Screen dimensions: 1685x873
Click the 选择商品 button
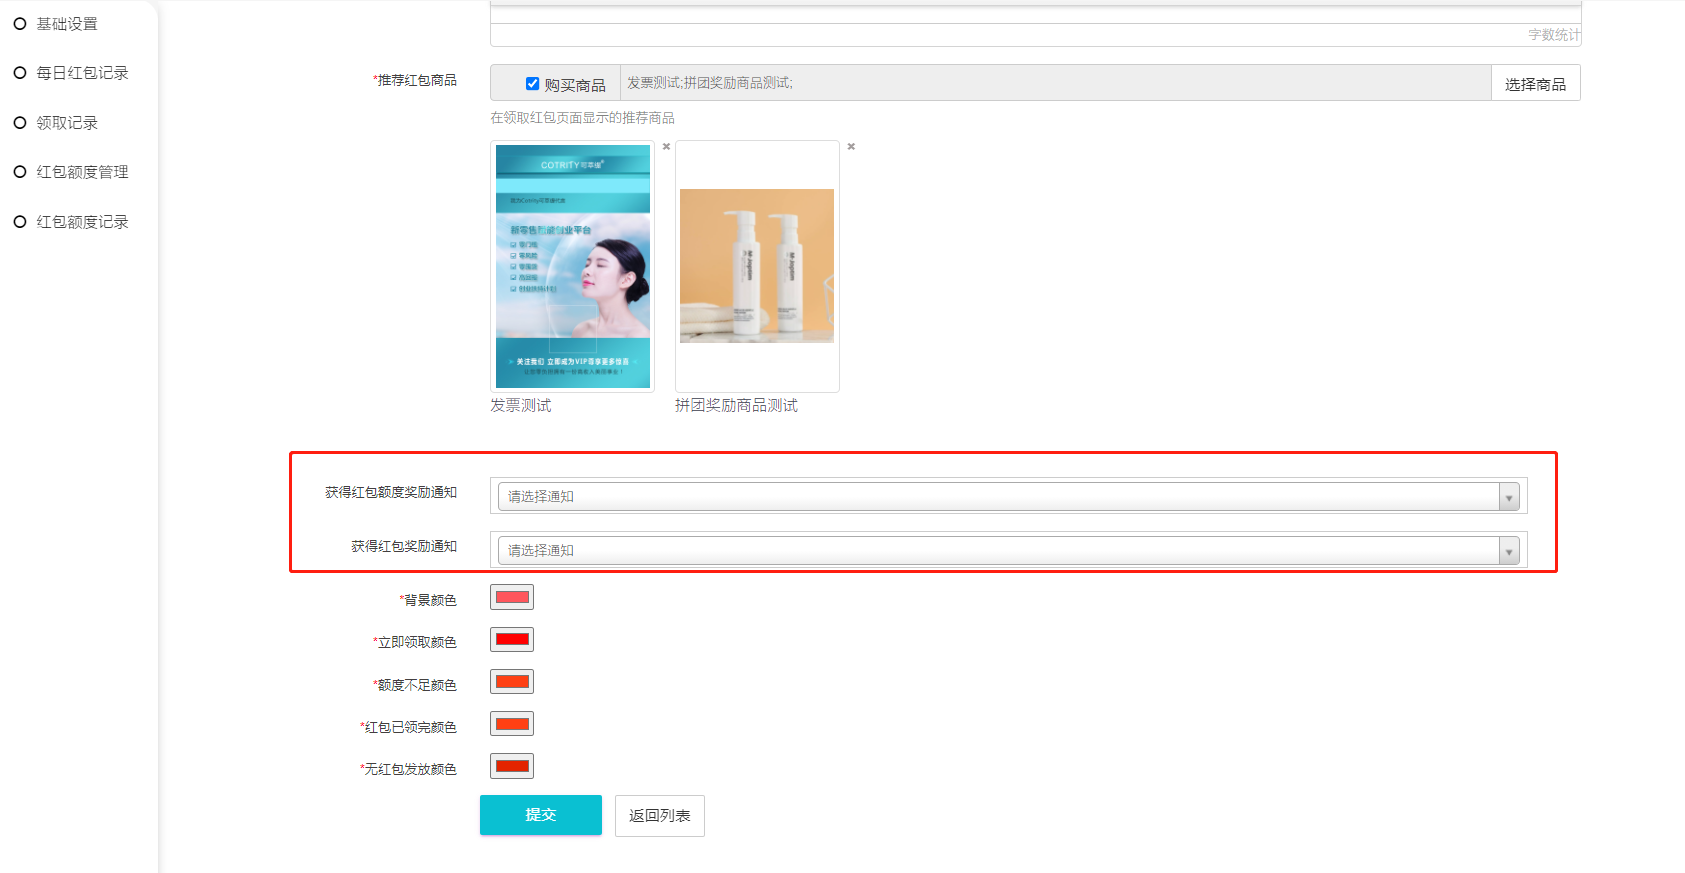pyautogui.click(x=1535, y=84)
